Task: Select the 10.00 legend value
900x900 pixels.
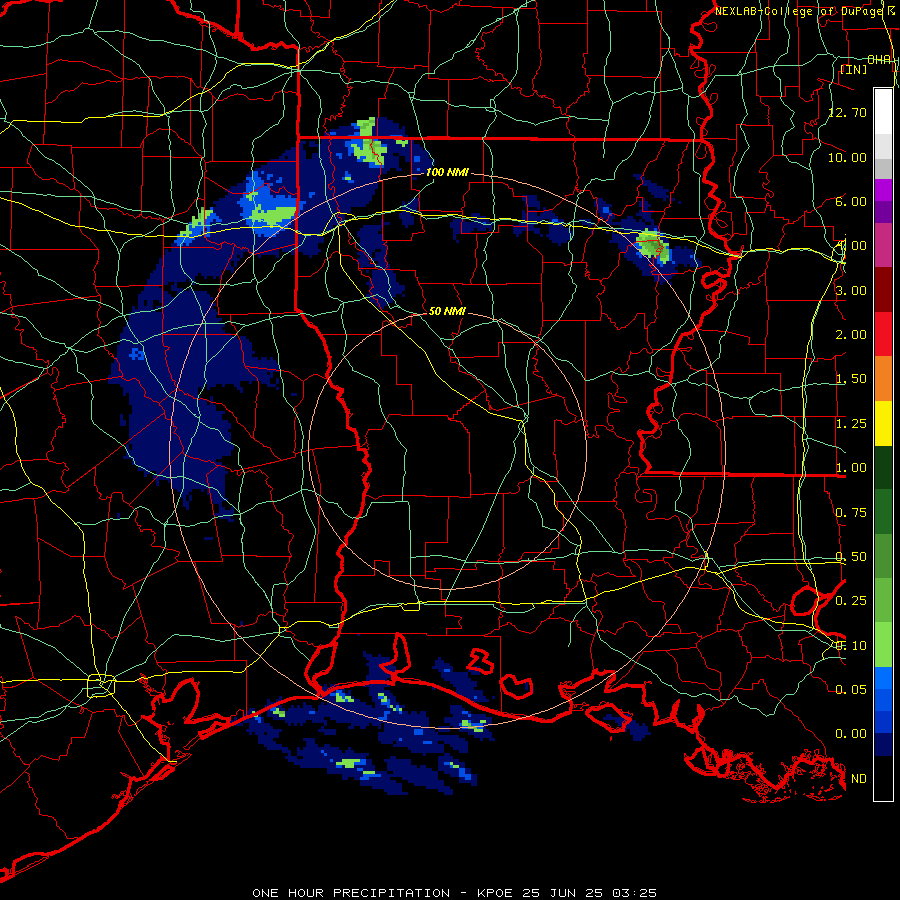Action: (x=847, y=157)
